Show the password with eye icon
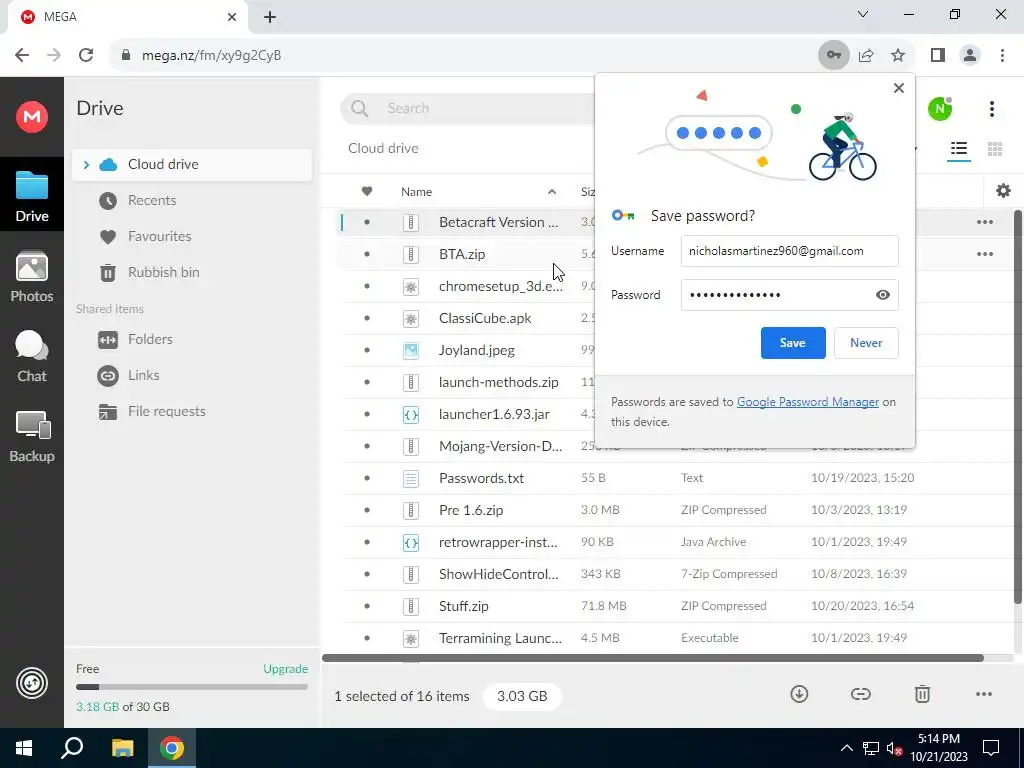The image size is (1024, 768). pyautogui.click(x=882, y=295)
